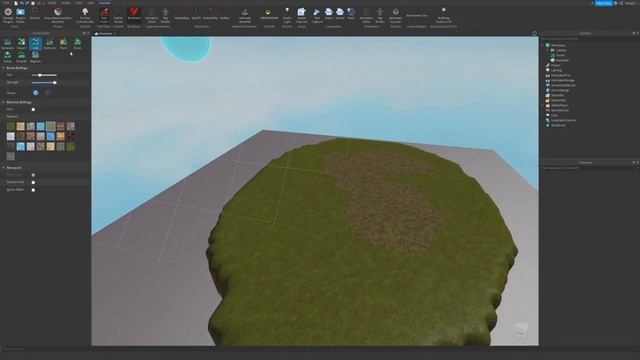Select the Add terrain tool
The width and height of the screenshot is (640, 360).
(x=35, y=44)
